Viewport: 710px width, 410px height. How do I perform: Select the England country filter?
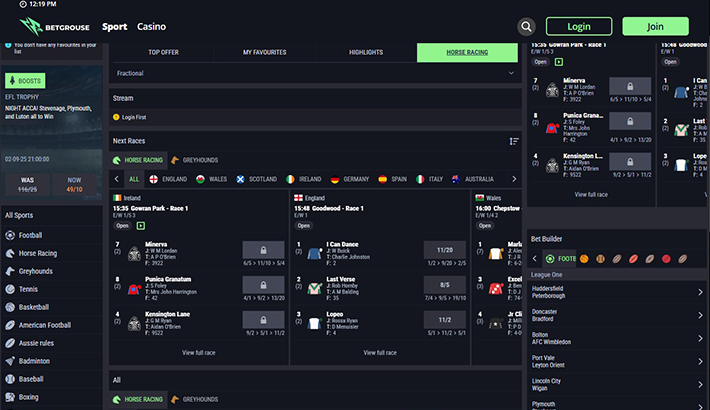click(166, 179)
